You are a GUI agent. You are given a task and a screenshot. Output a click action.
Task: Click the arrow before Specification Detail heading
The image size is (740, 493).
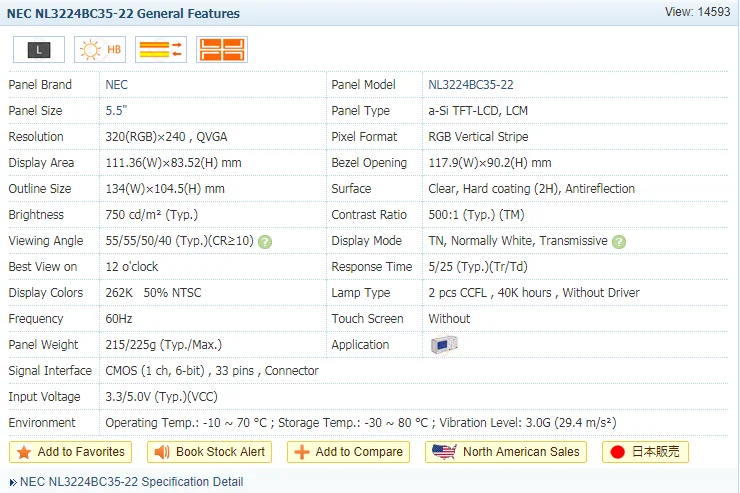point(13,483)
